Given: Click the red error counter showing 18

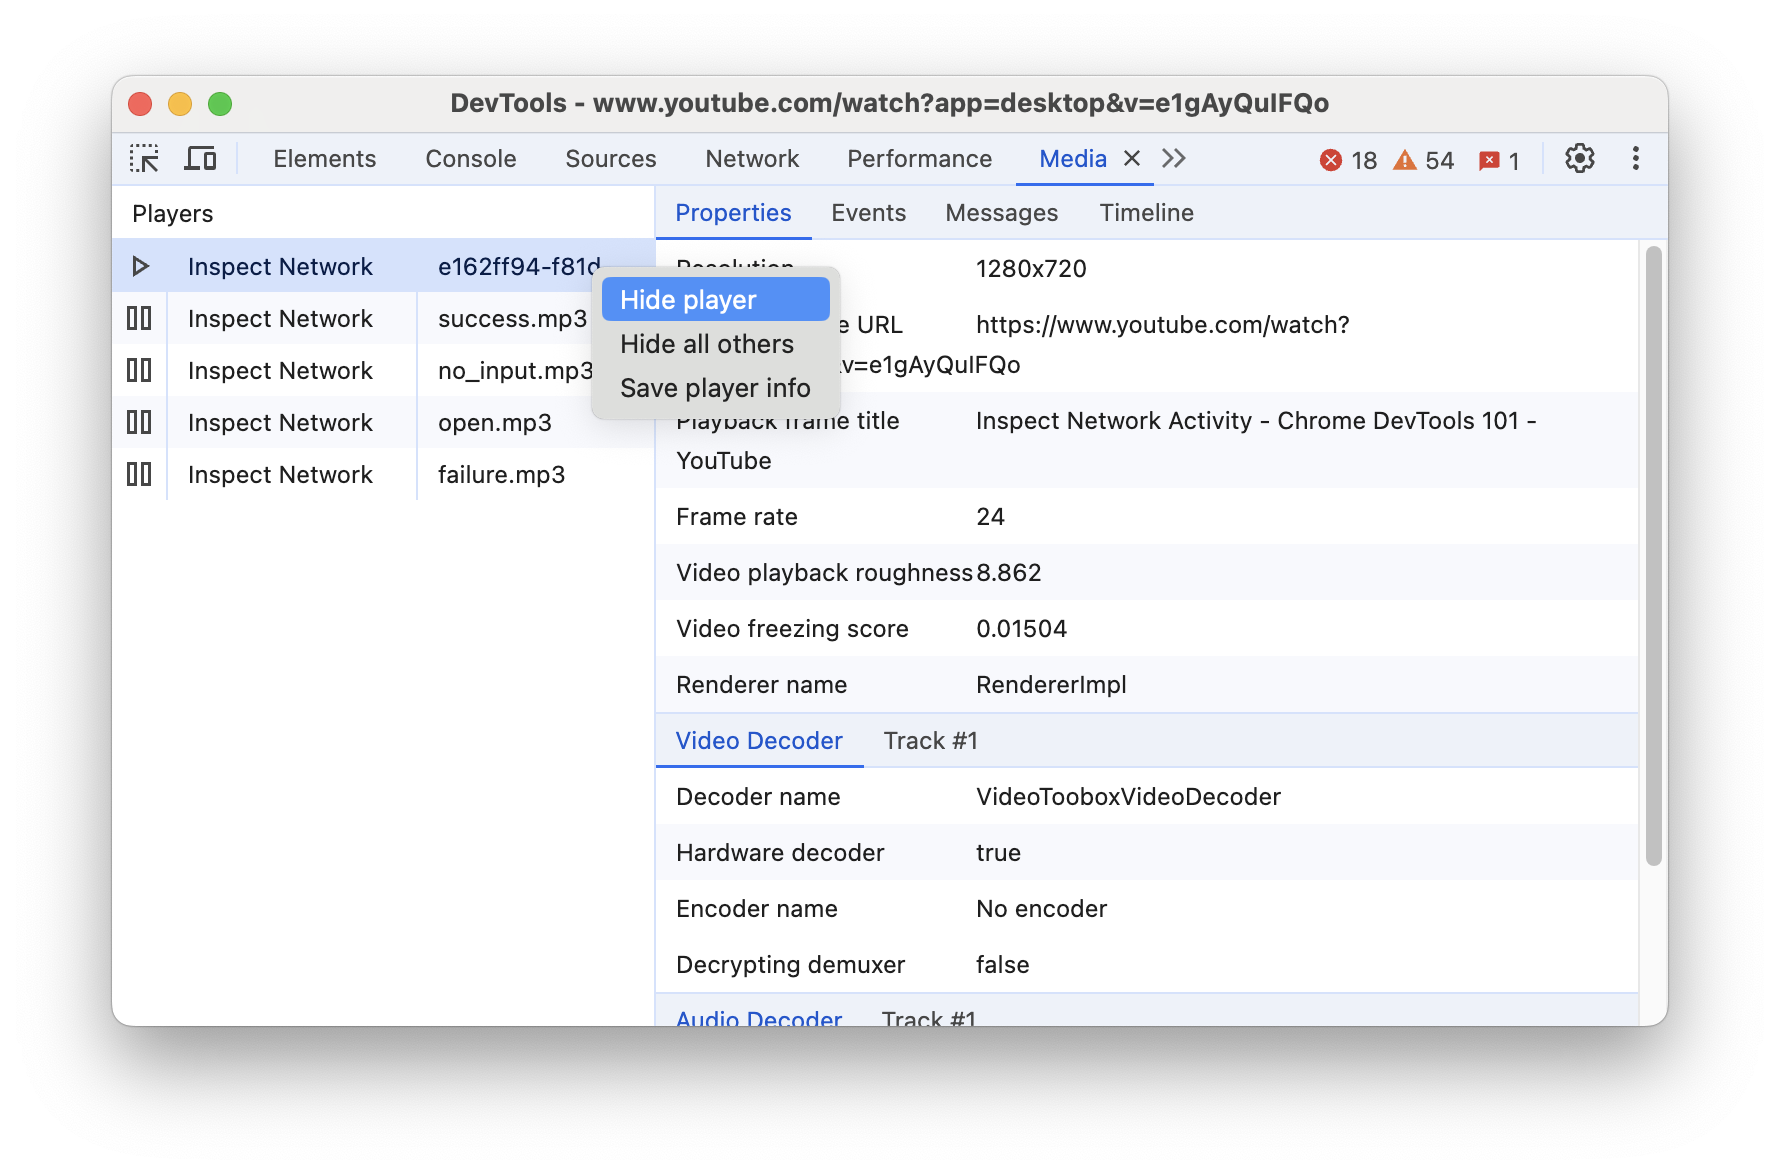Looking at the screenshot, I should point(1347,159).
